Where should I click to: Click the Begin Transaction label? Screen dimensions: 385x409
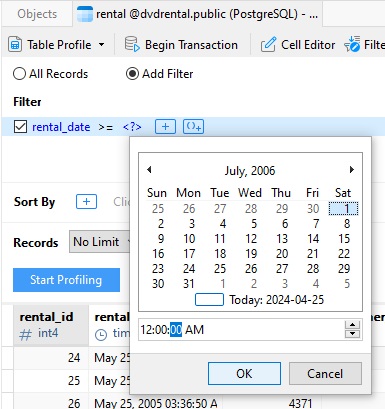point(191,45)
